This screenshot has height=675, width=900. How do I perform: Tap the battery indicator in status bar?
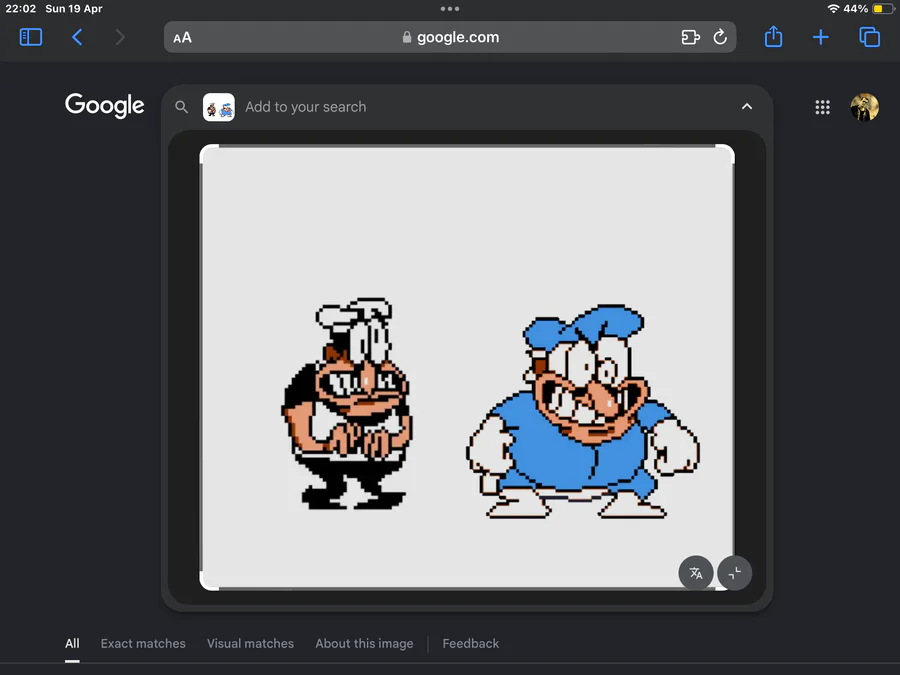click(883, 9)
